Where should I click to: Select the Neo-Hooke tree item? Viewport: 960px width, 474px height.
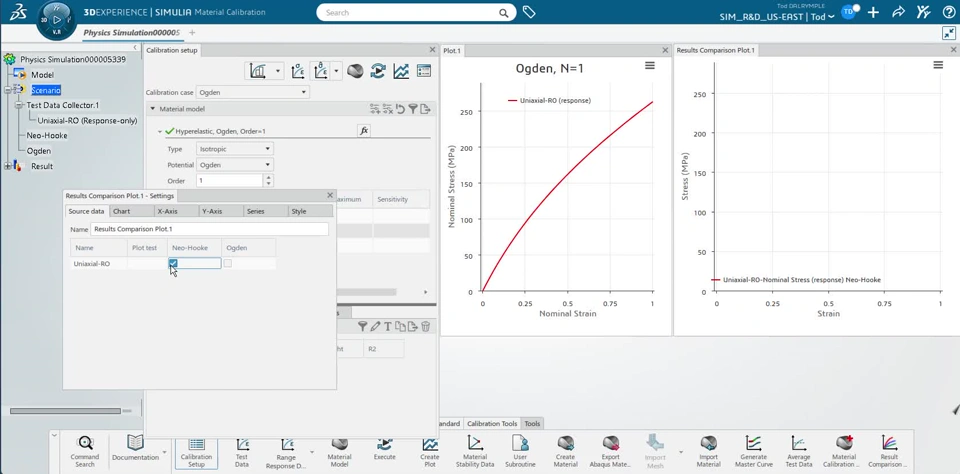coord(47,135)
